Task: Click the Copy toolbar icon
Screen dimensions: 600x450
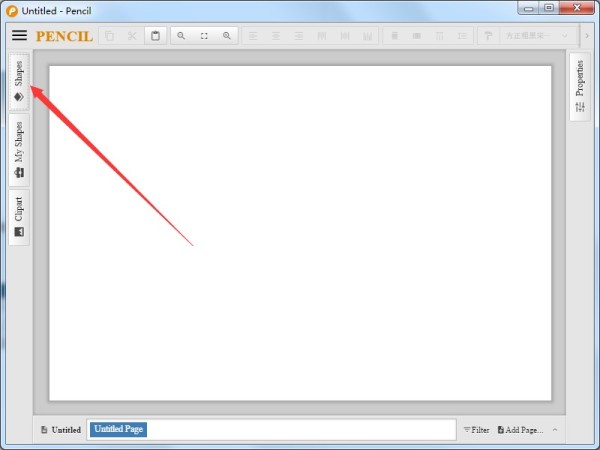Action: tap(109, 36)
